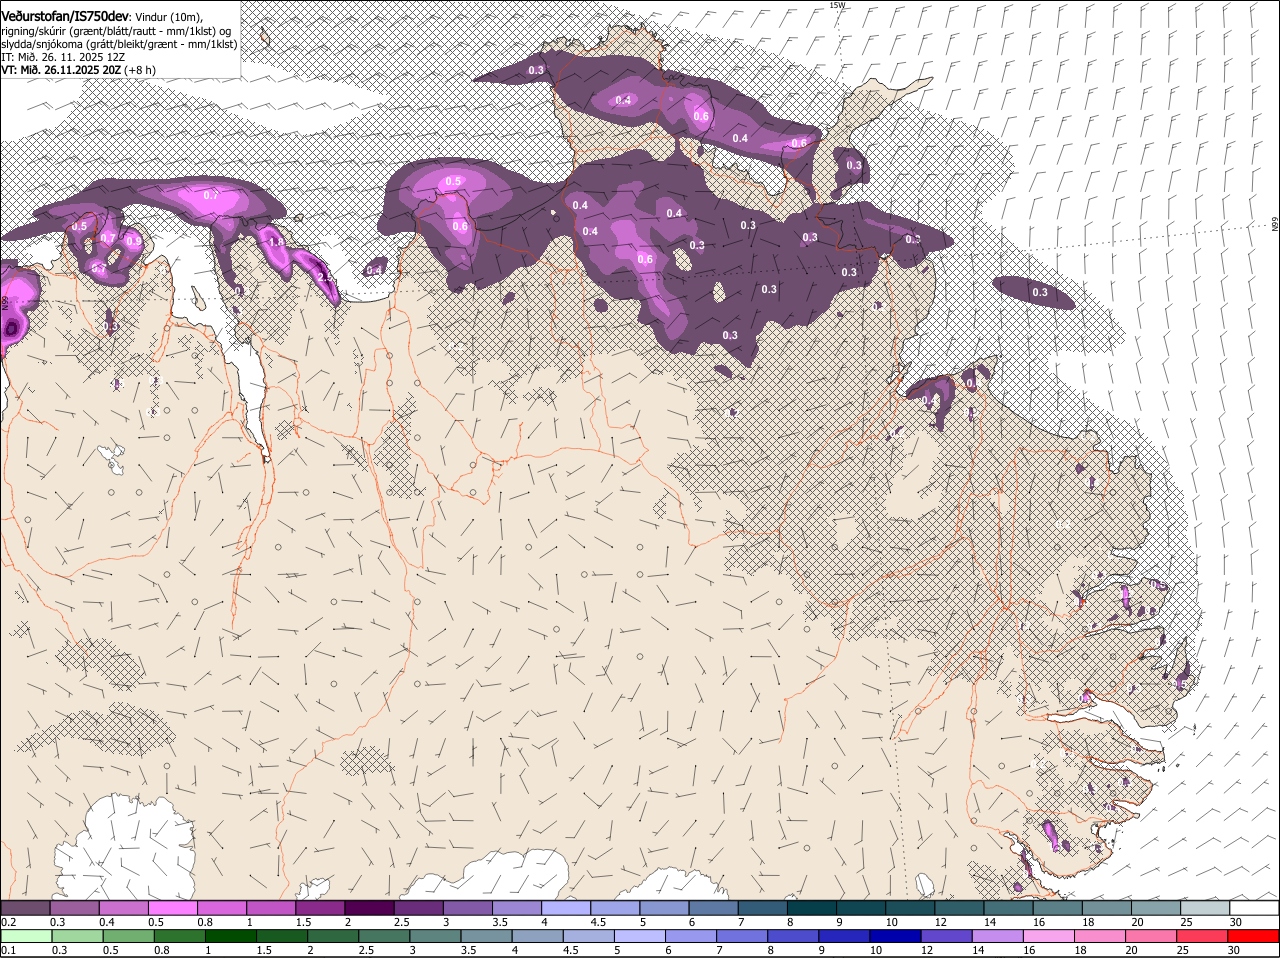
Task: Click the dark teal 8–9 snow swatch
Action: [811, 907]
